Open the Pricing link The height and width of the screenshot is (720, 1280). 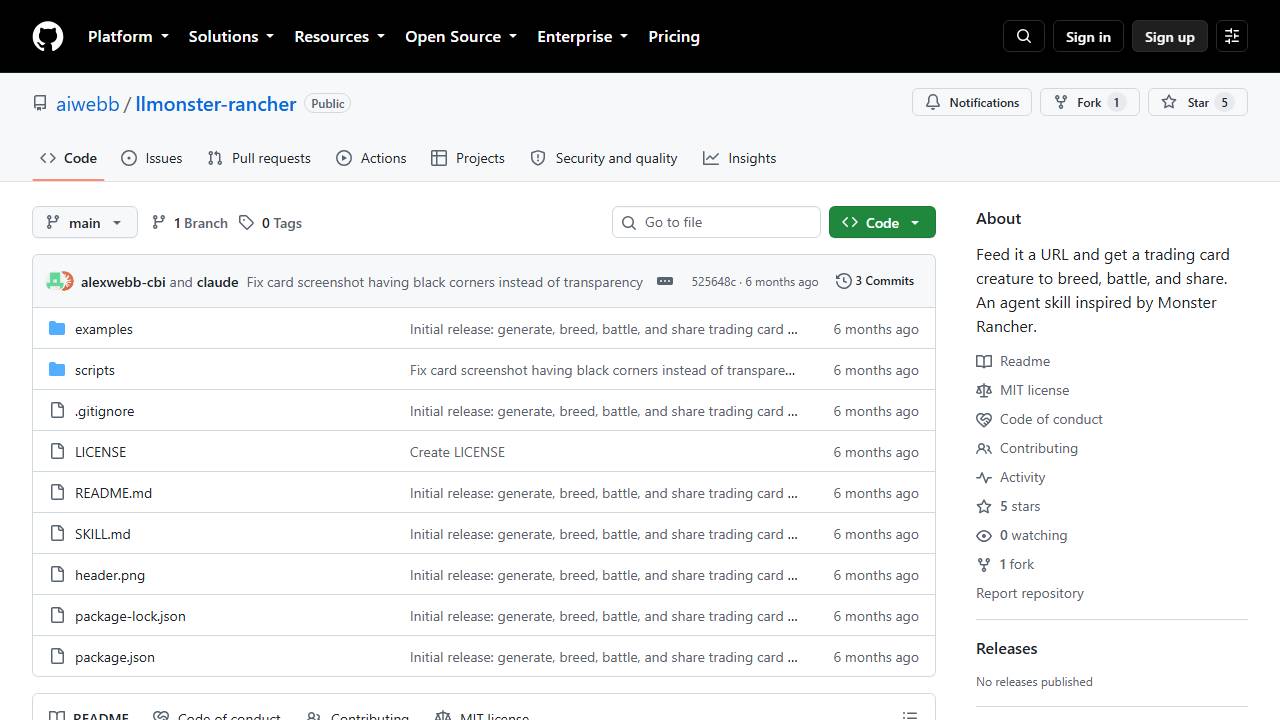(x=674, y=36)
